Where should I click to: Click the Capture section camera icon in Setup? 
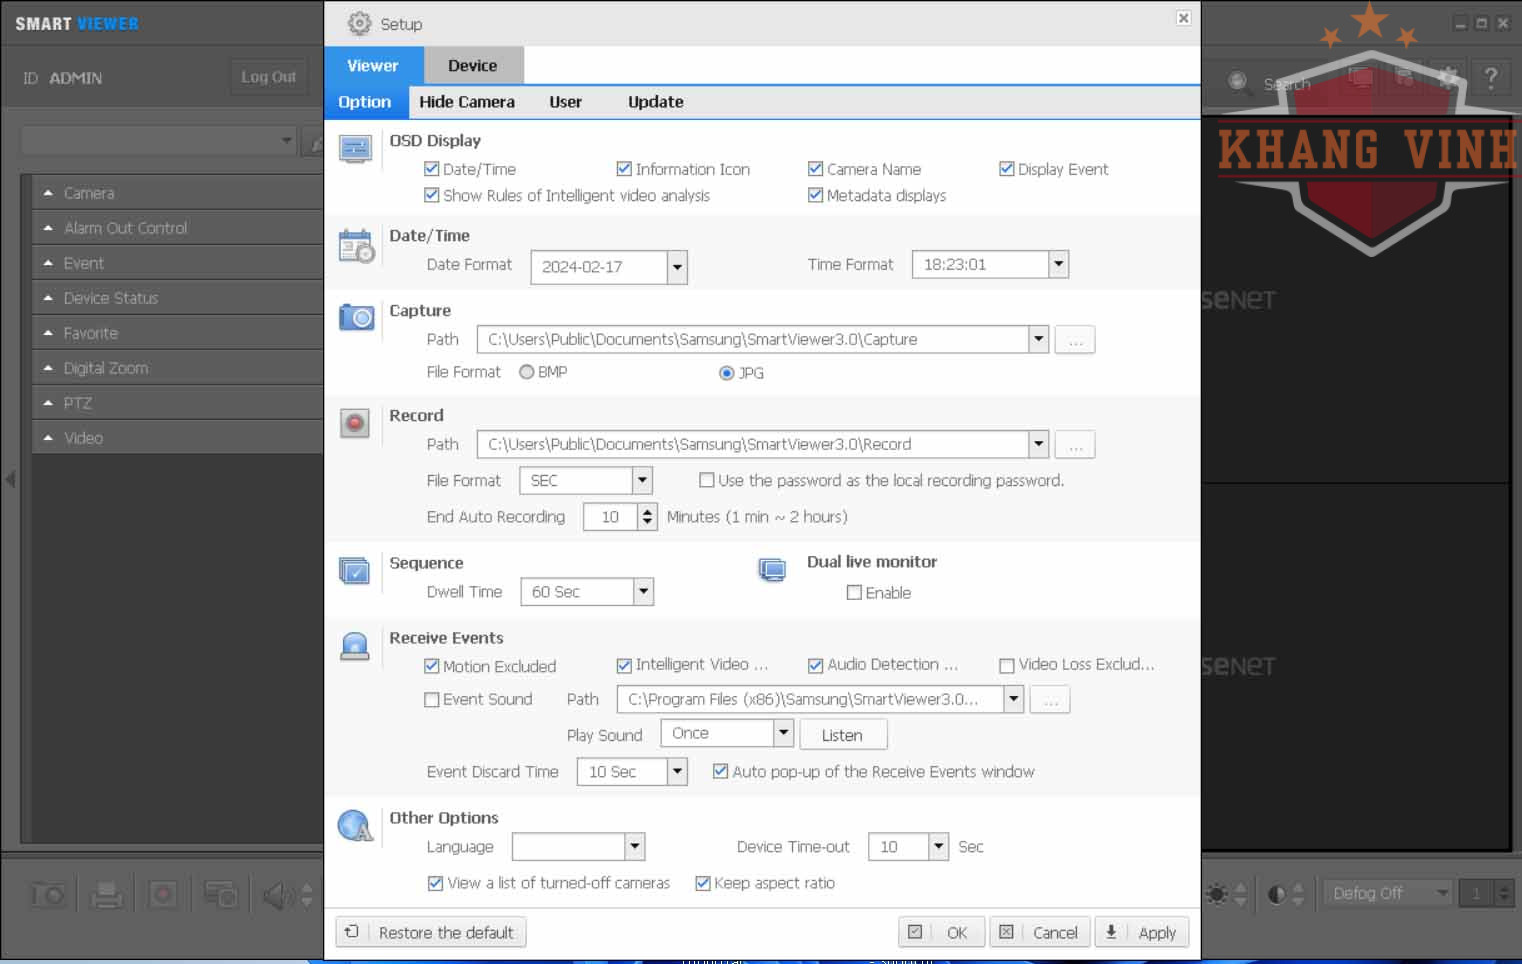pos(356,317)
